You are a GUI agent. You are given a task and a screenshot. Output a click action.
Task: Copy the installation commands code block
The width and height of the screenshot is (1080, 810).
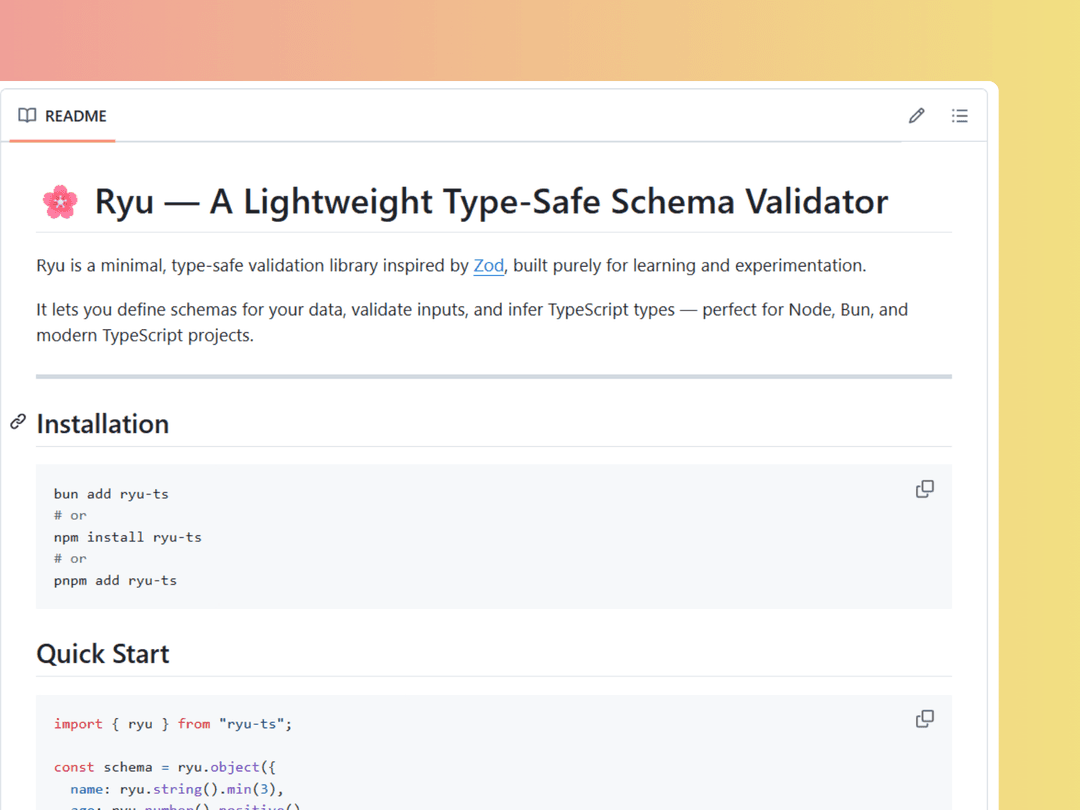(x=925, y=489)
